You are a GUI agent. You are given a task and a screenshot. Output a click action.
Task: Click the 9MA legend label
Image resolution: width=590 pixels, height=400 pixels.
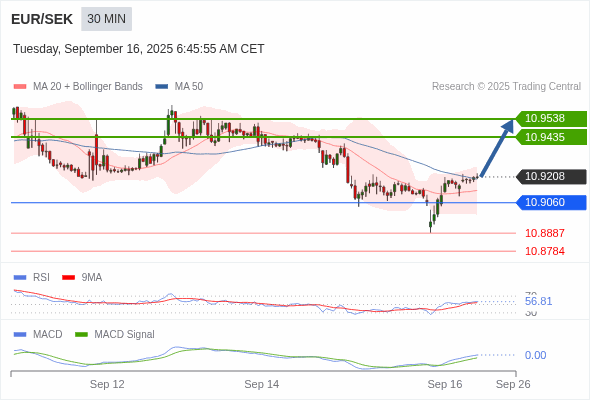point(92,278)
